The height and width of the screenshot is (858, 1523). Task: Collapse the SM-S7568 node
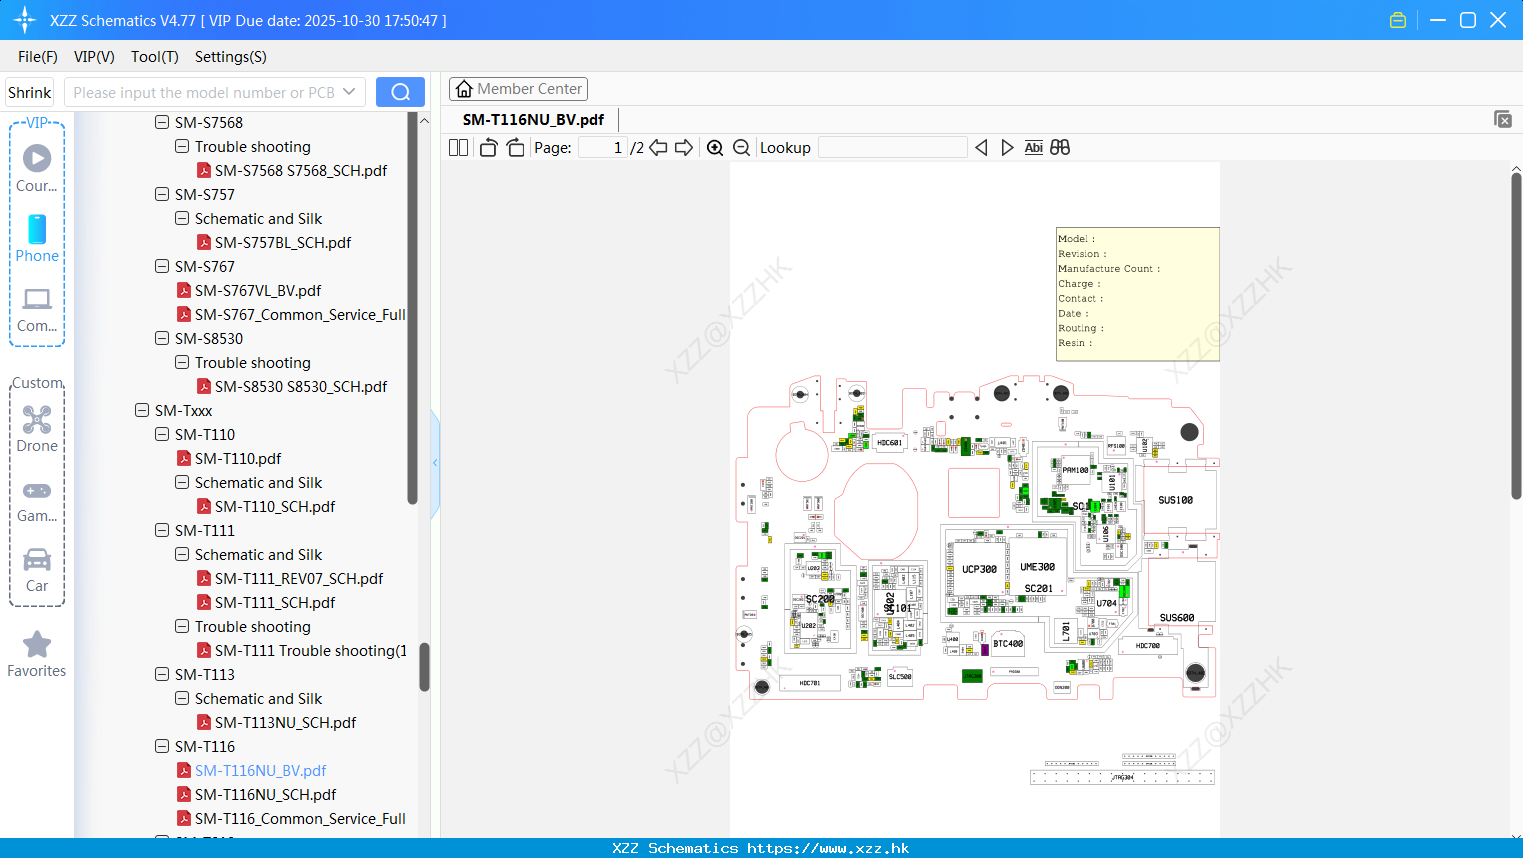(162, 122)
